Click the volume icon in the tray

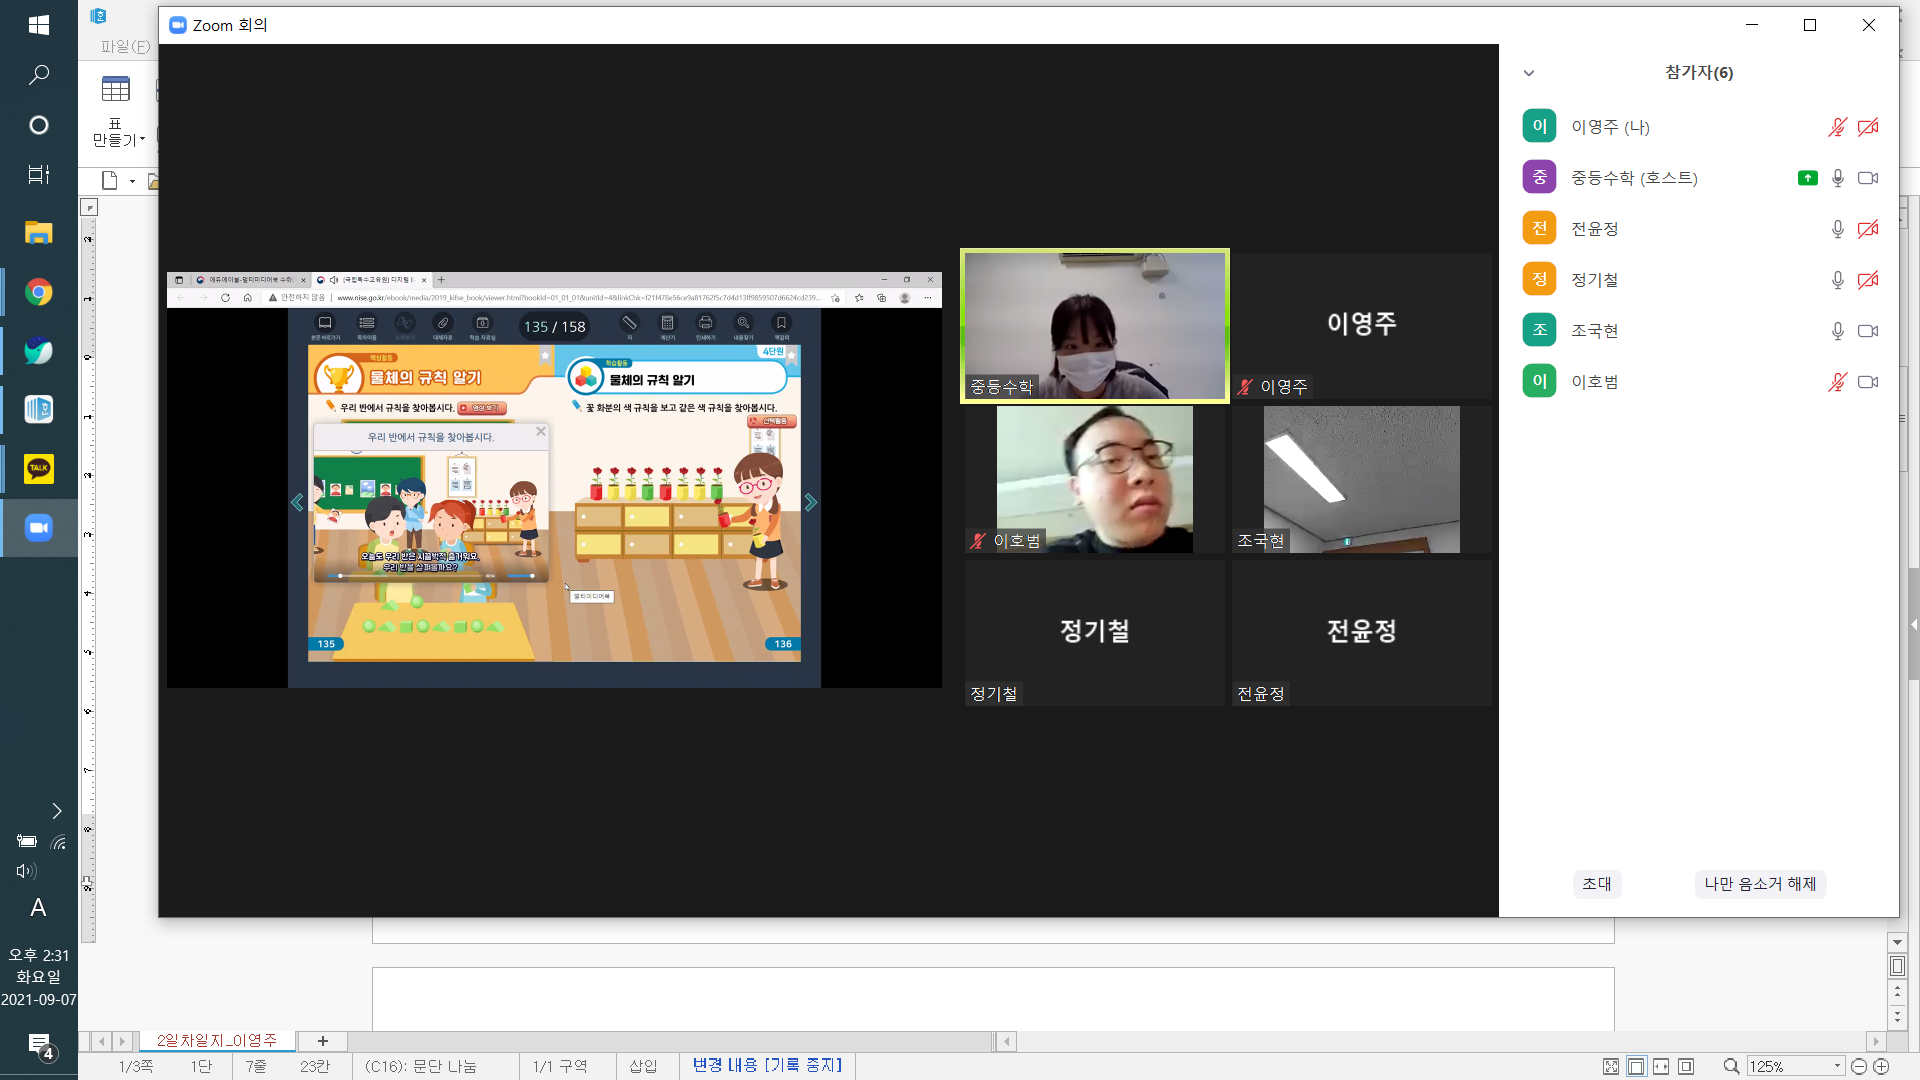[26, 871]
